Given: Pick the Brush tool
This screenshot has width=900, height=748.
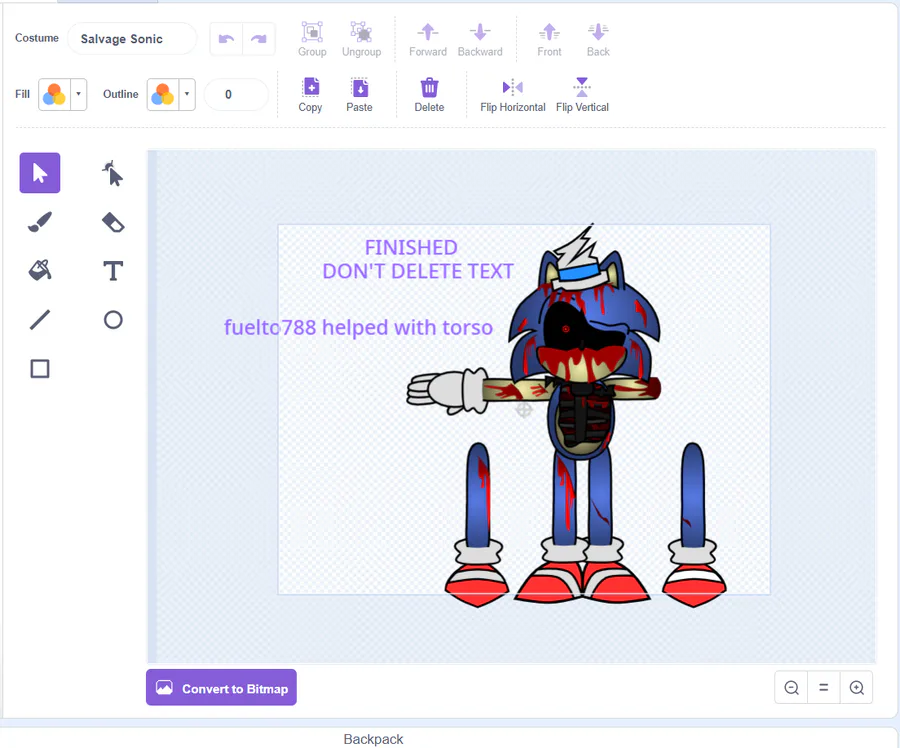Looking at the screenshot, I should (x=40, y=222).
